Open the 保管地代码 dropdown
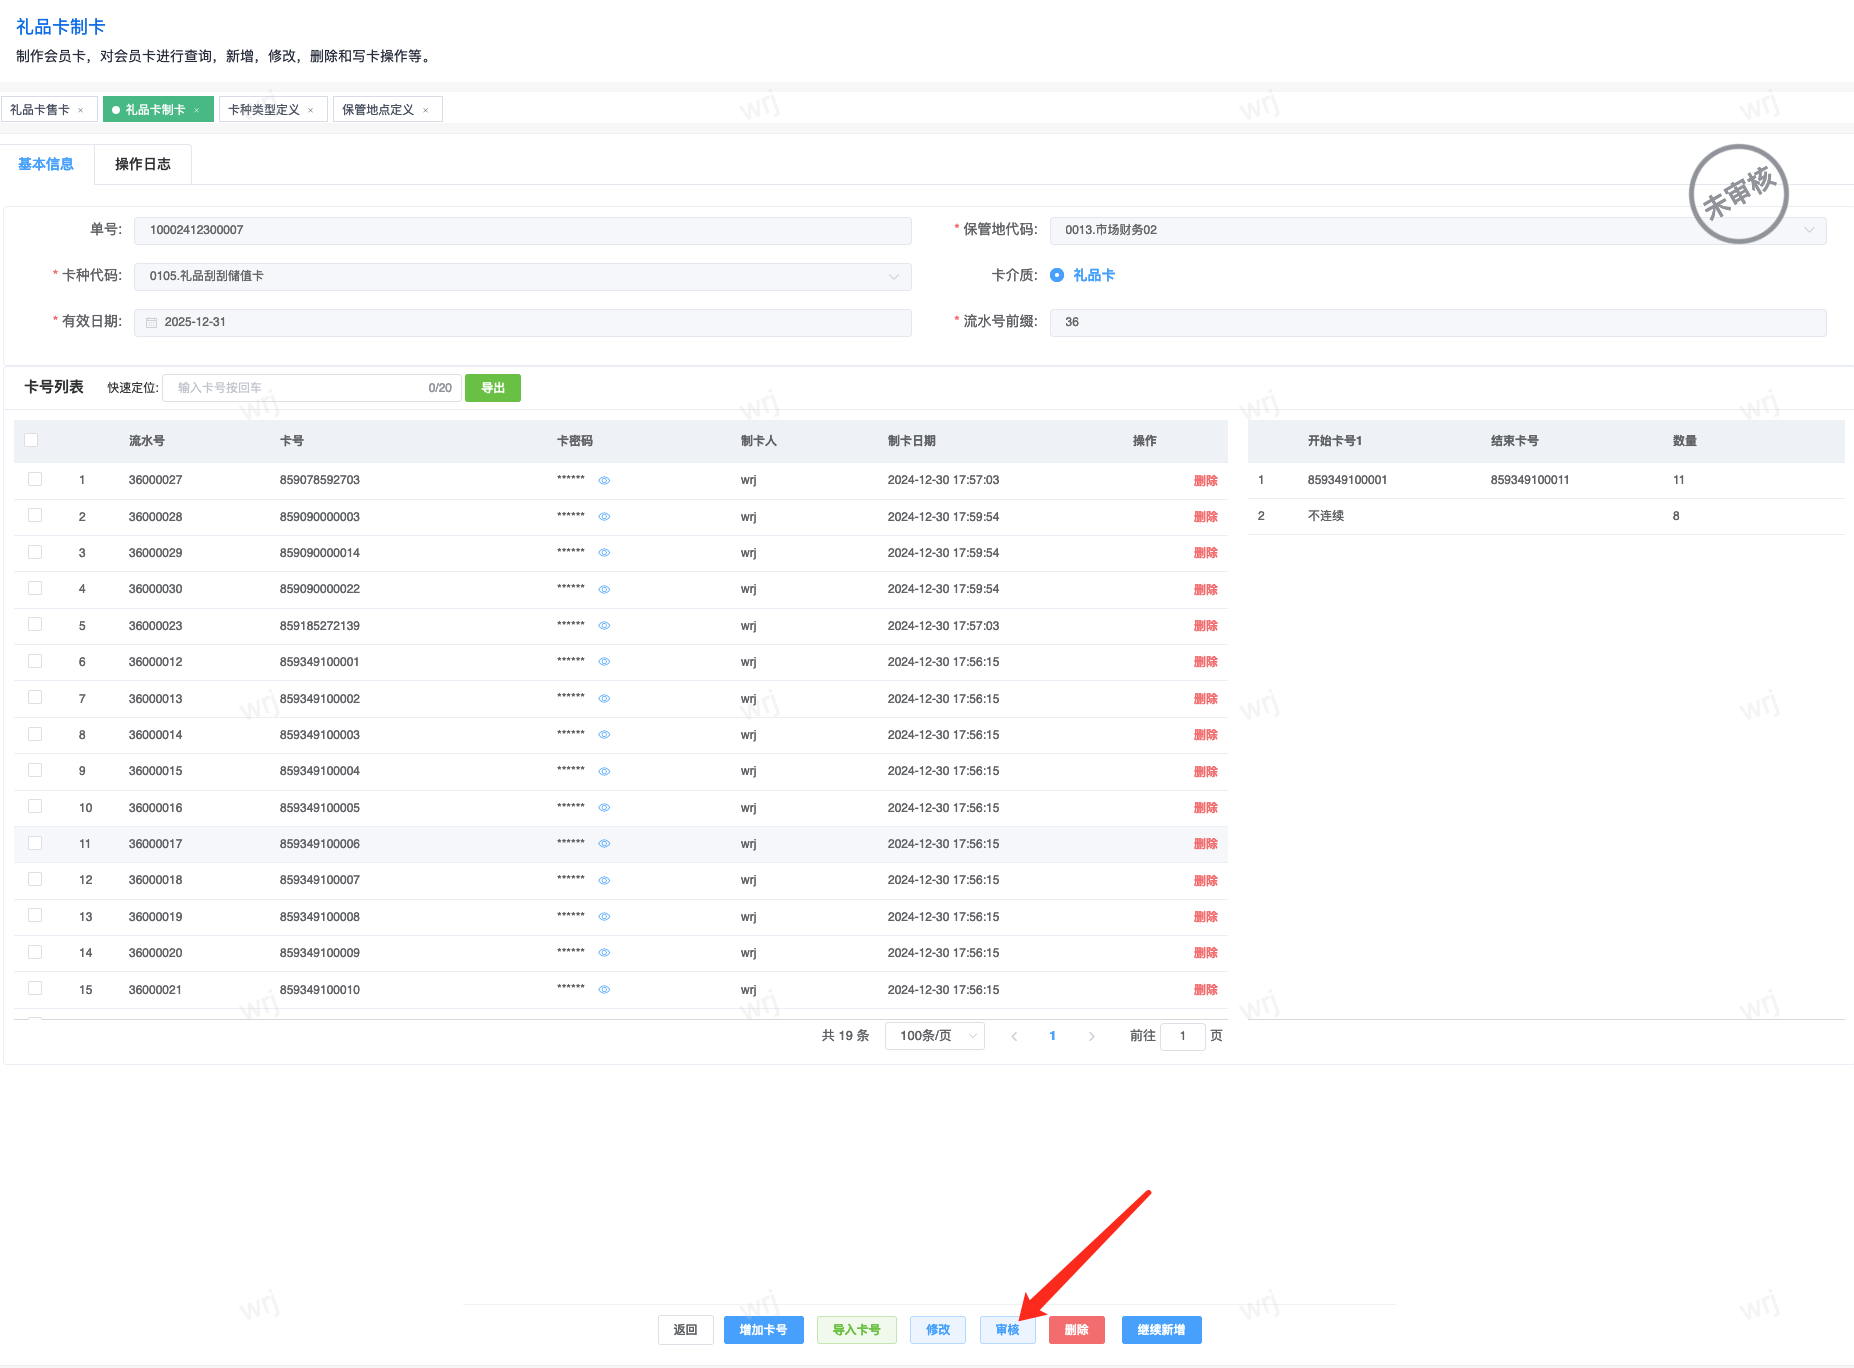This screenshot has width=1854, height=1368. point(1808,230)
